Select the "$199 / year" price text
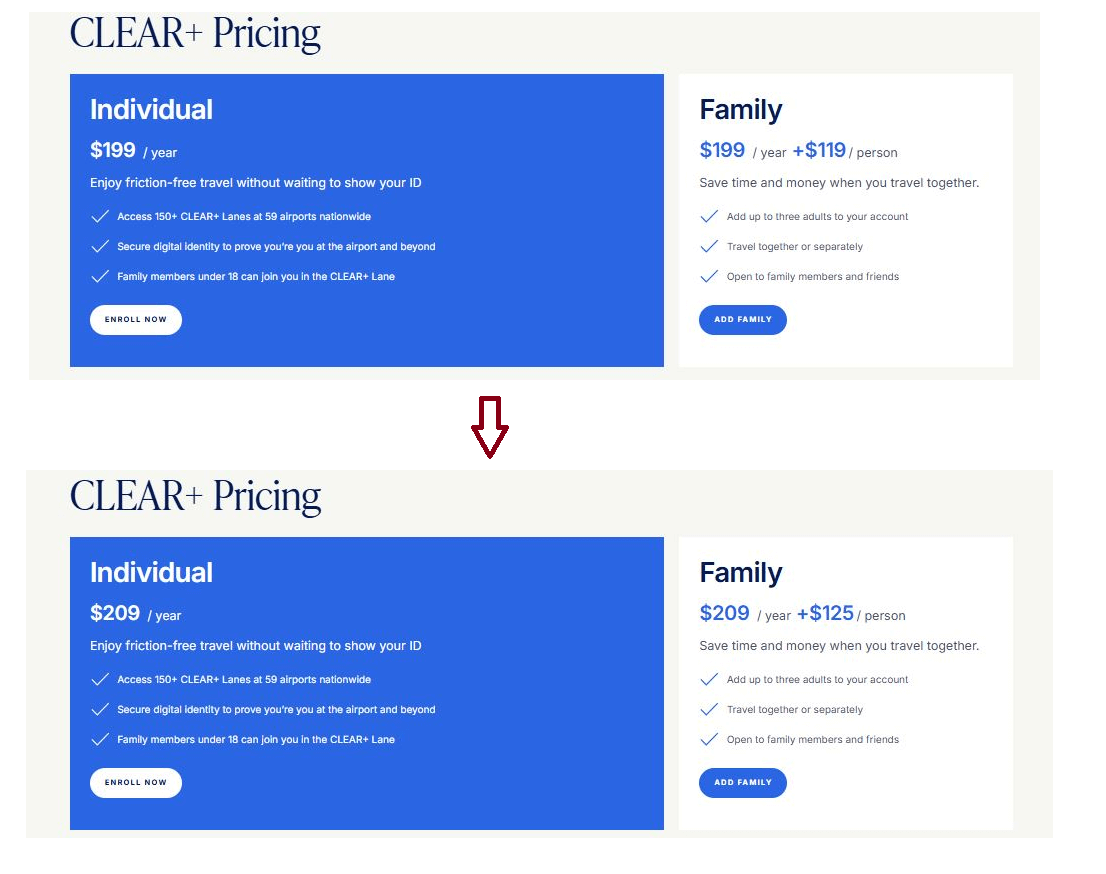 coord(128,150)
